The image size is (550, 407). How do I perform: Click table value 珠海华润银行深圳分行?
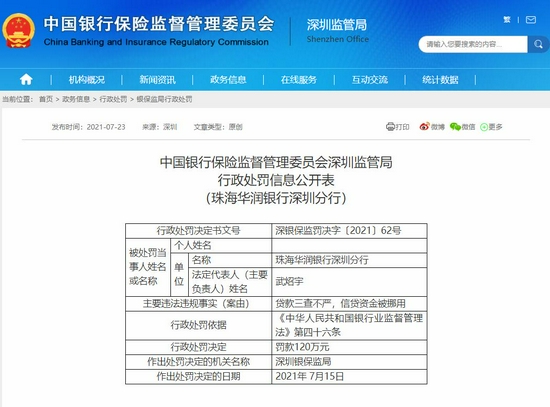click(x=349, y=260)
